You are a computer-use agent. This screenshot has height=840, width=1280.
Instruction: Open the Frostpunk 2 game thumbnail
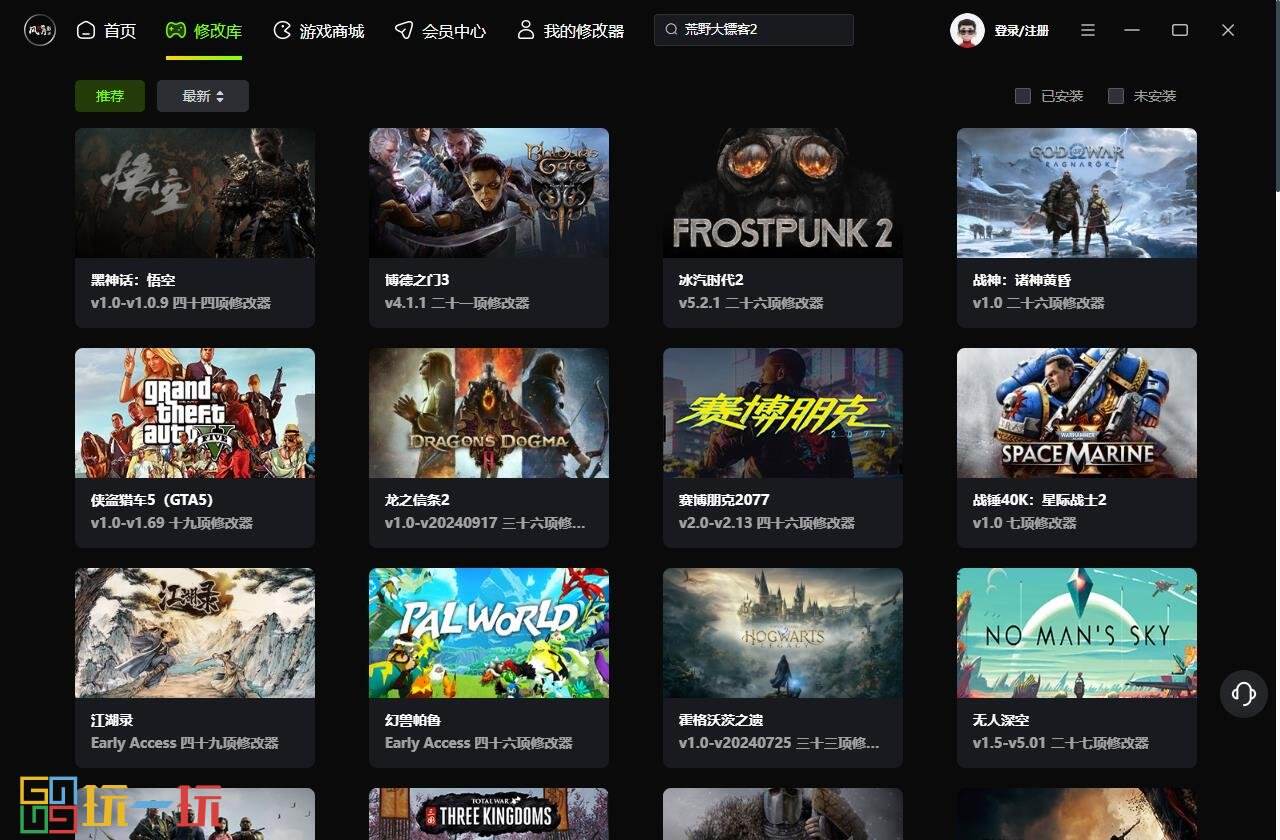(783, 193)
